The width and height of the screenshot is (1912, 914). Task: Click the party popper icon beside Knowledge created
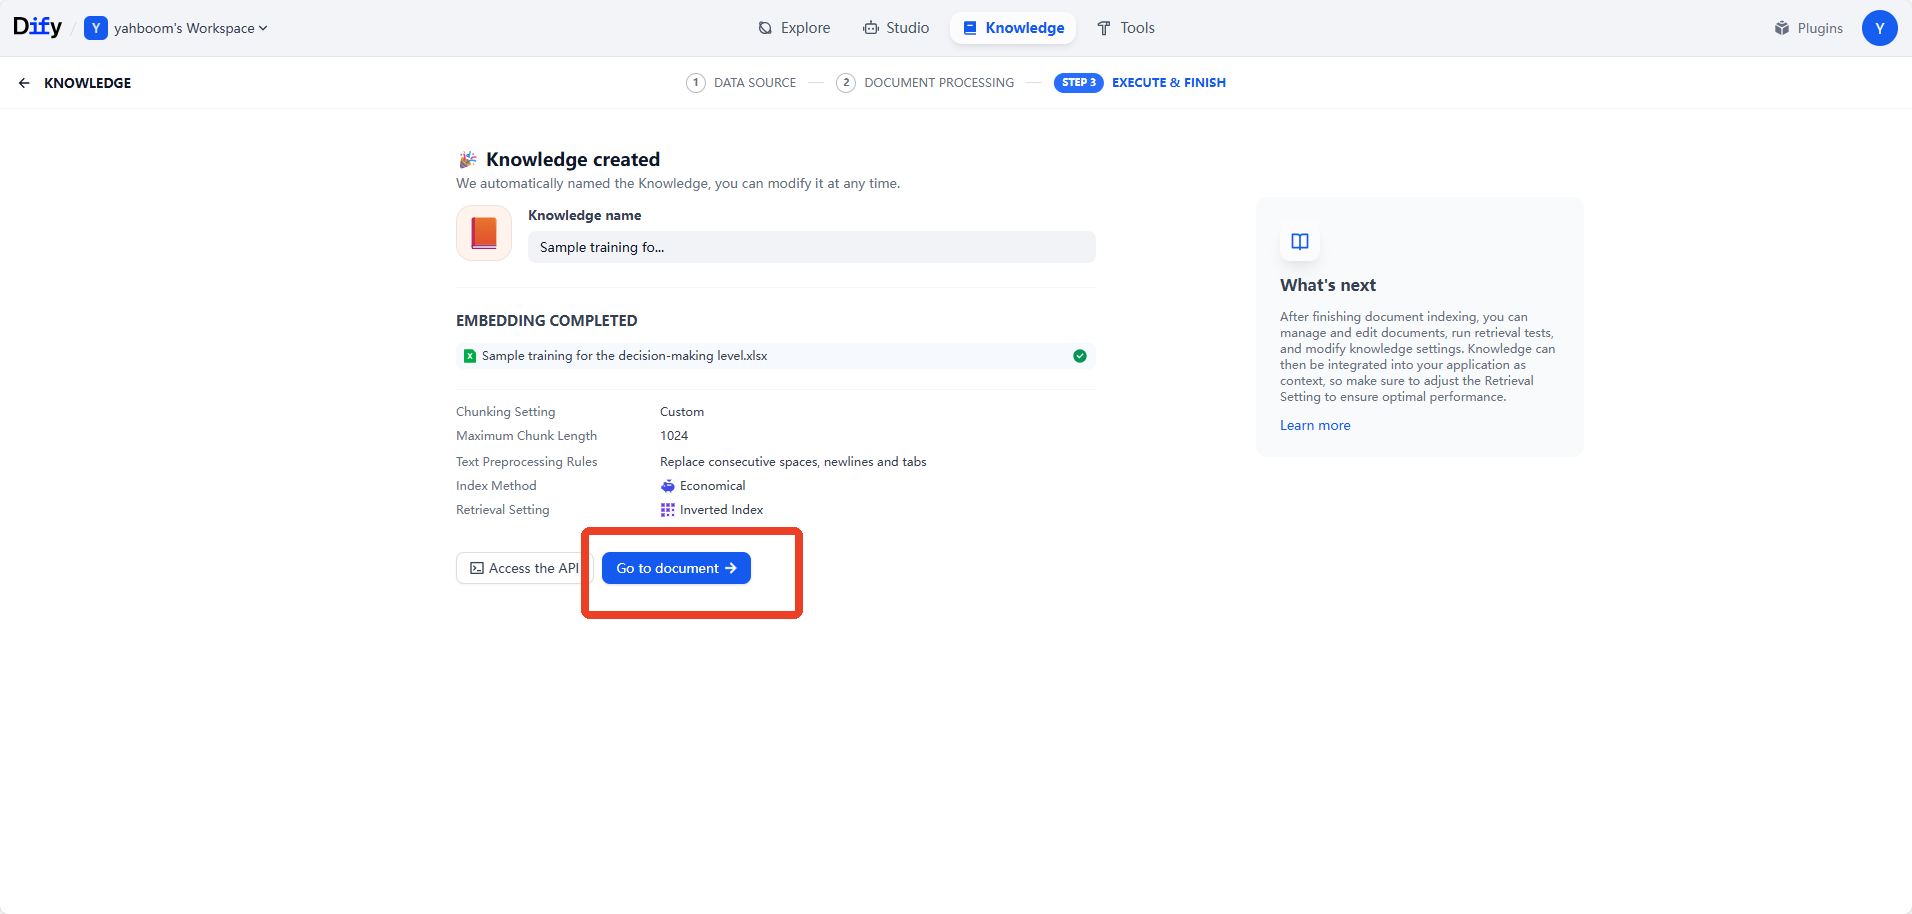click(x=467, y=160)
